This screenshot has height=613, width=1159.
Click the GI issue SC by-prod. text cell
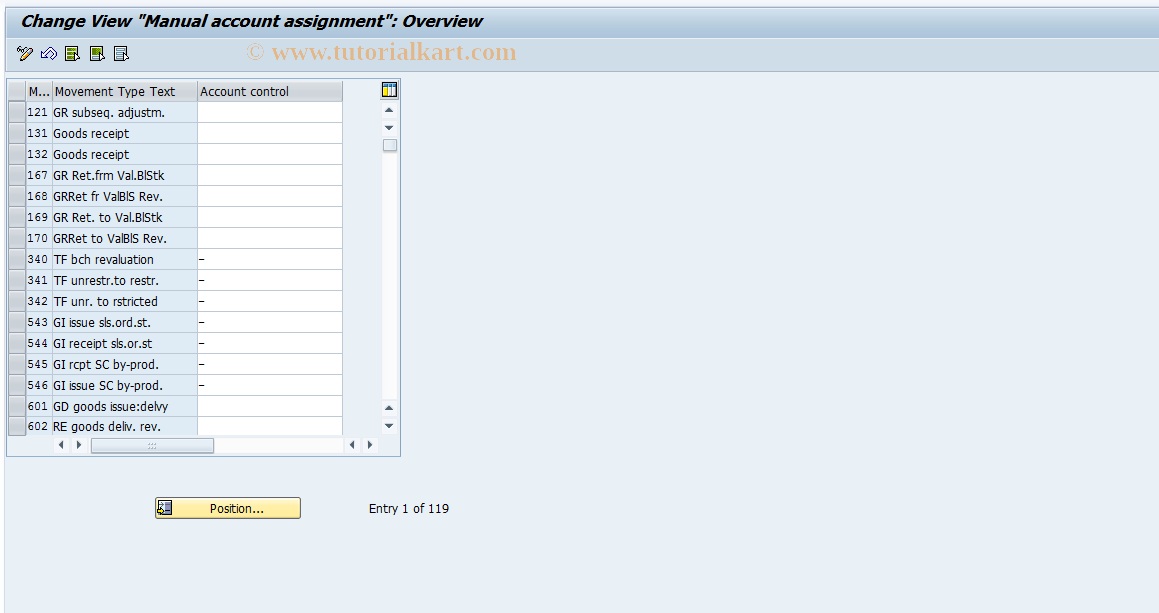pyautogui.click(x=125, y=385)
